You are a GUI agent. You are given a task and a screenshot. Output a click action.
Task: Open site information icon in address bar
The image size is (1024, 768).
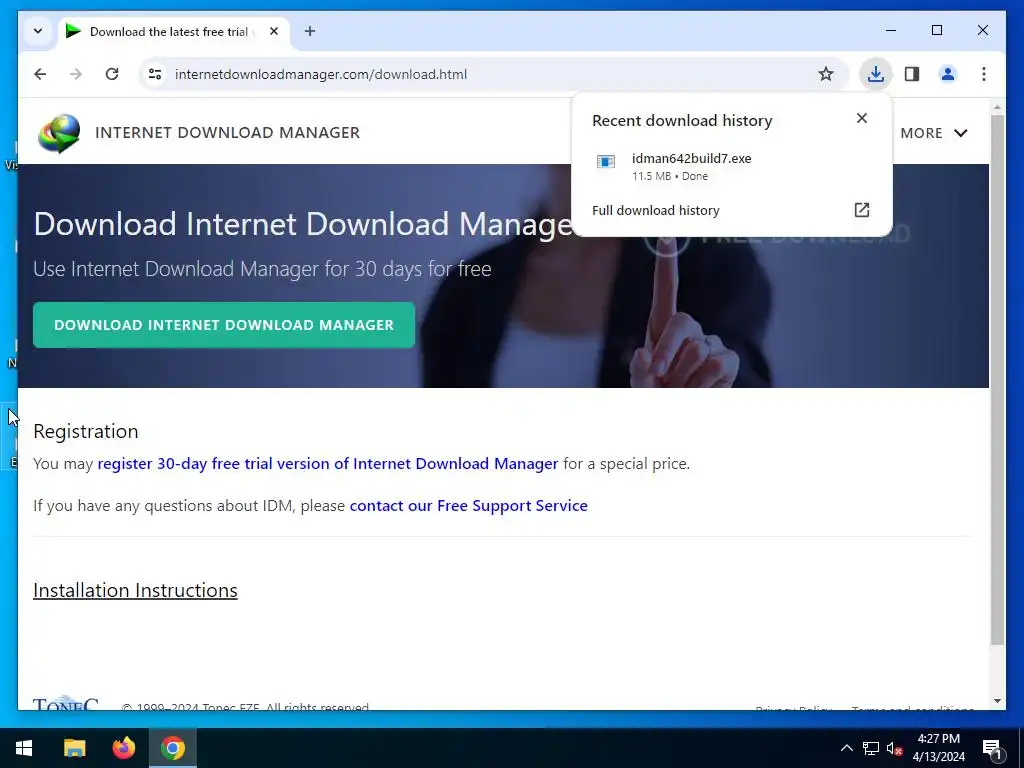[155, 74]
